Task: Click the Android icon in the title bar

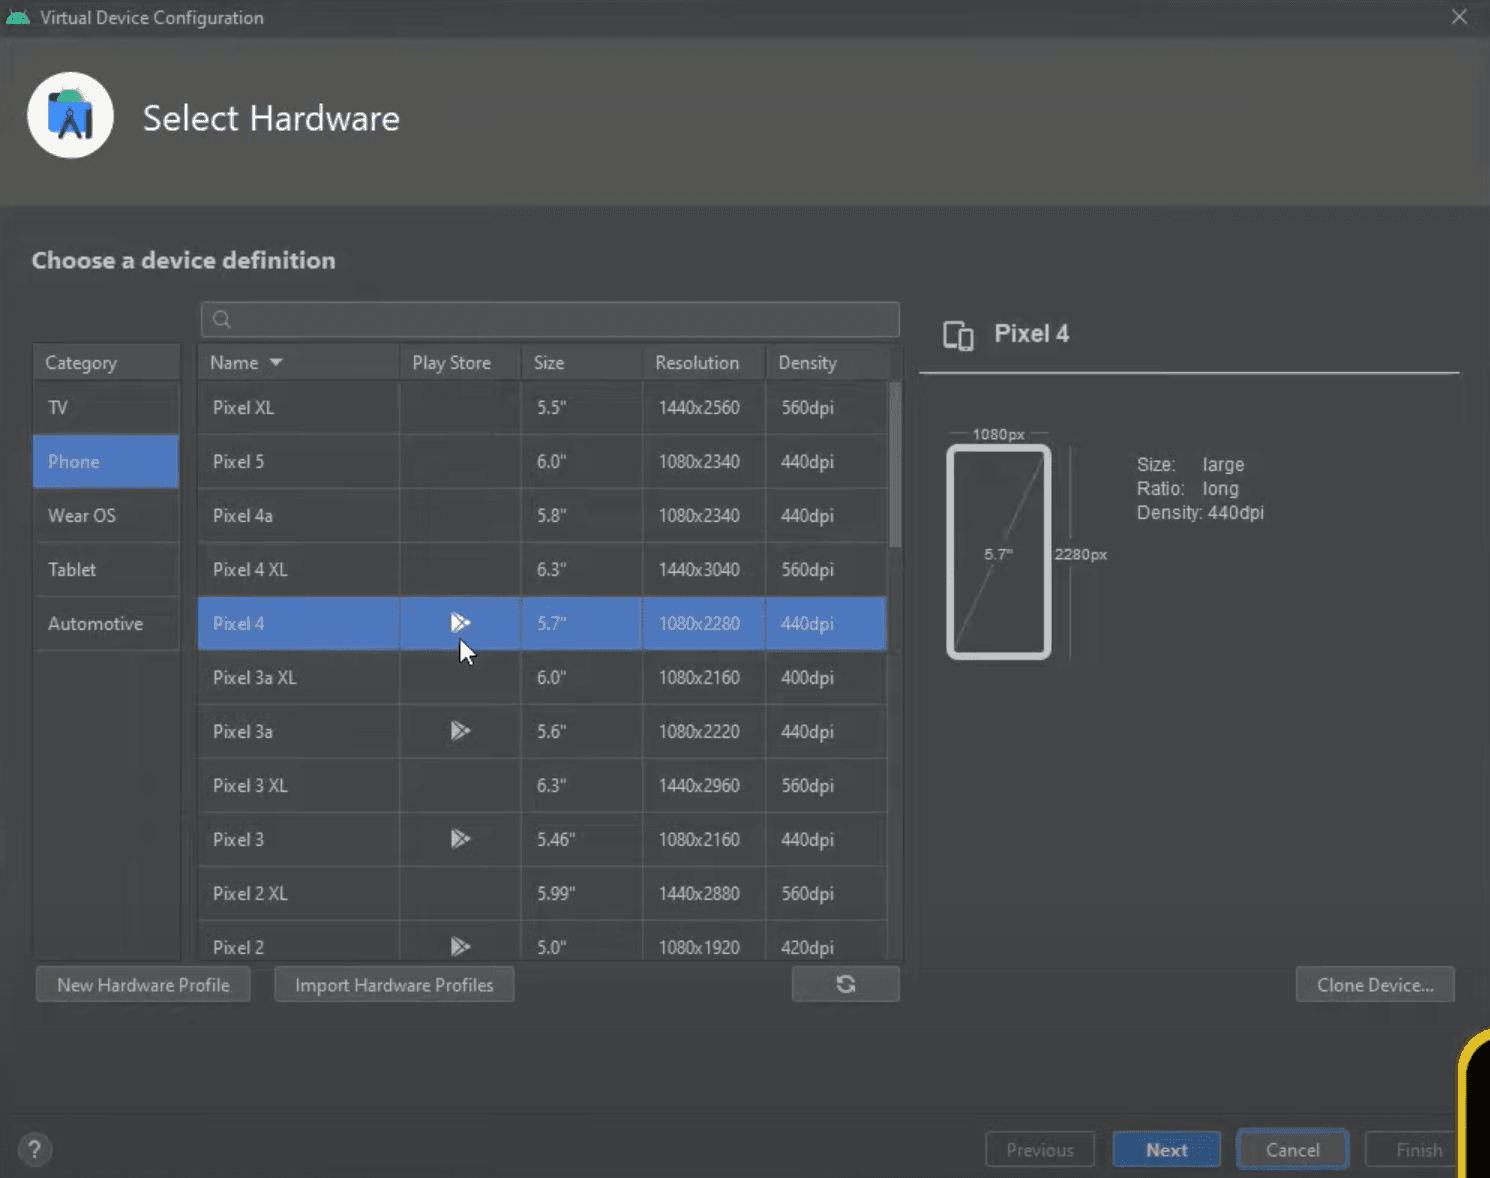Action: [x=17, y=16]
